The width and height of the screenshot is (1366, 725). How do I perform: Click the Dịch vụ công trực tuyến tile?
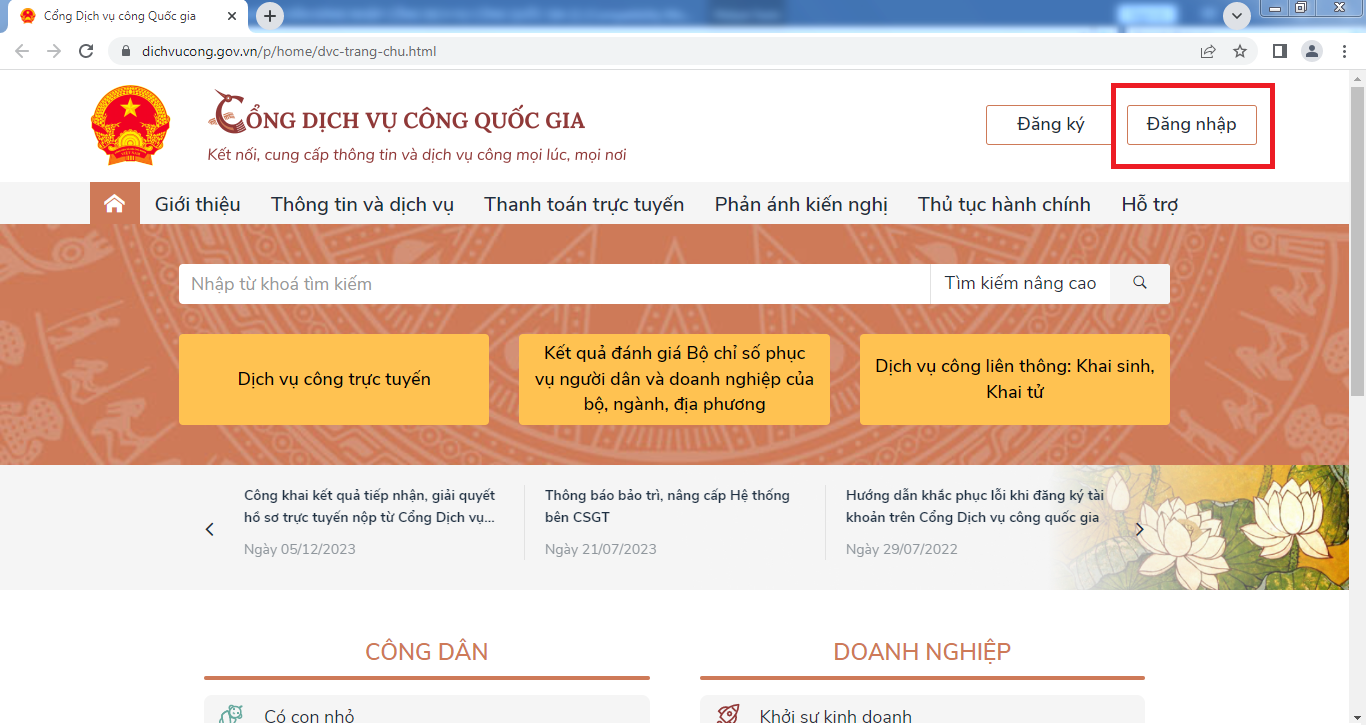334,379
